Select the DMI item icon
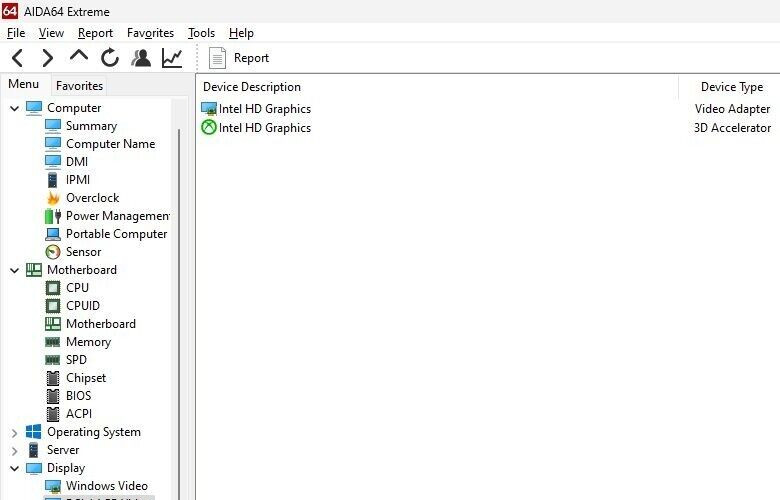 (x=53, y=162)
